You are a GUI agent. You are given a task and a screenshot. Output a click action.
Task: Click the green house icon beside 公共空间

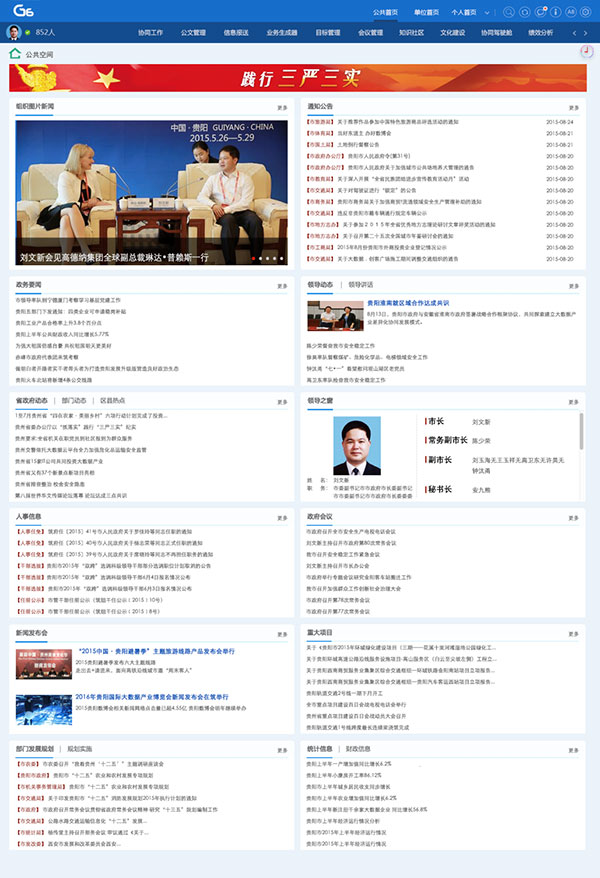15,54
